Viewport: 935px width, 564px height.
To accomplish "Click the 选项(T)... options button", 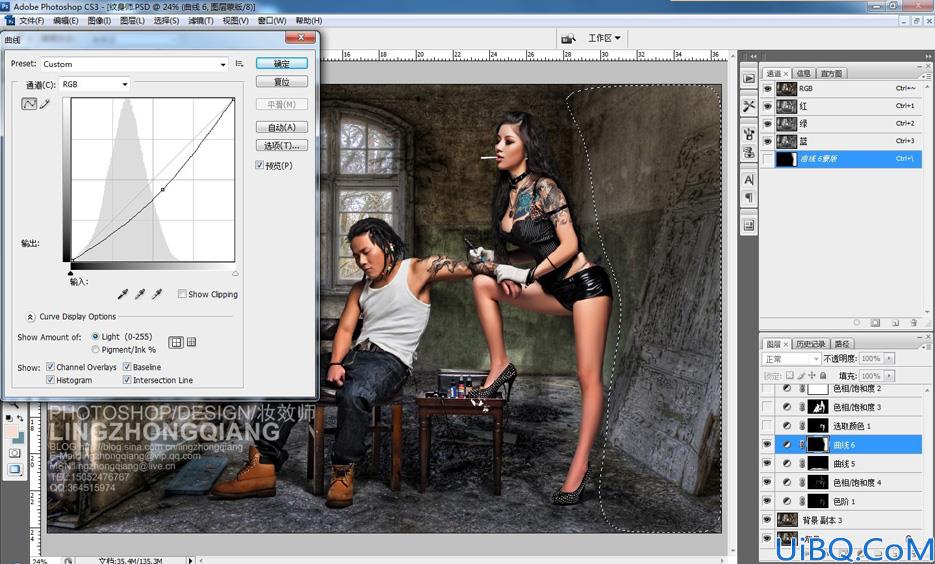I will tap(282, 145).
